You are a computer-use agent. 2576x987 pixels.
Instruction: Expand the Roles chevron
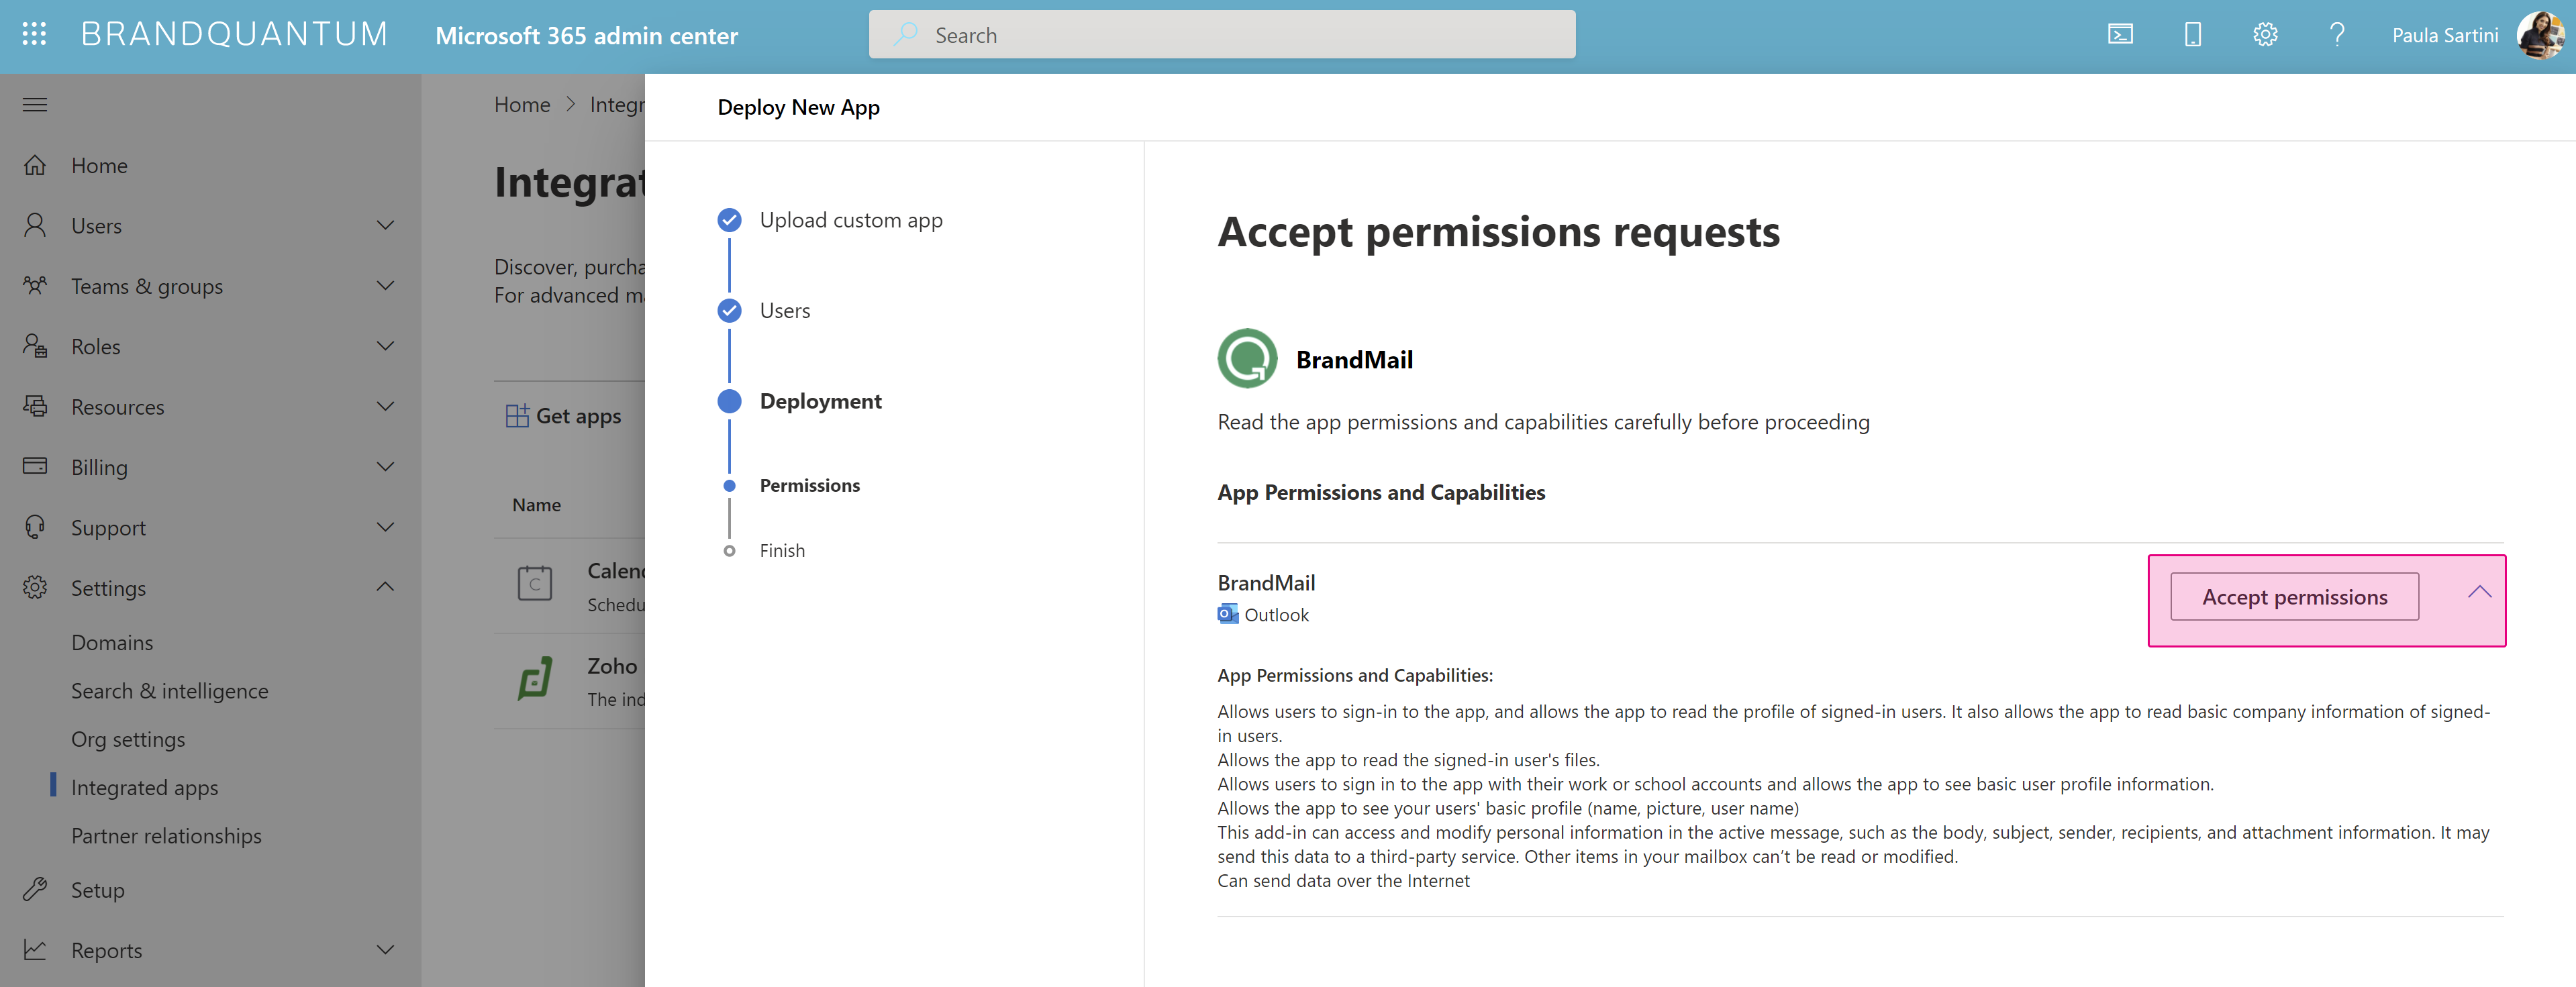pyautogui.click(x=385, y=346)
